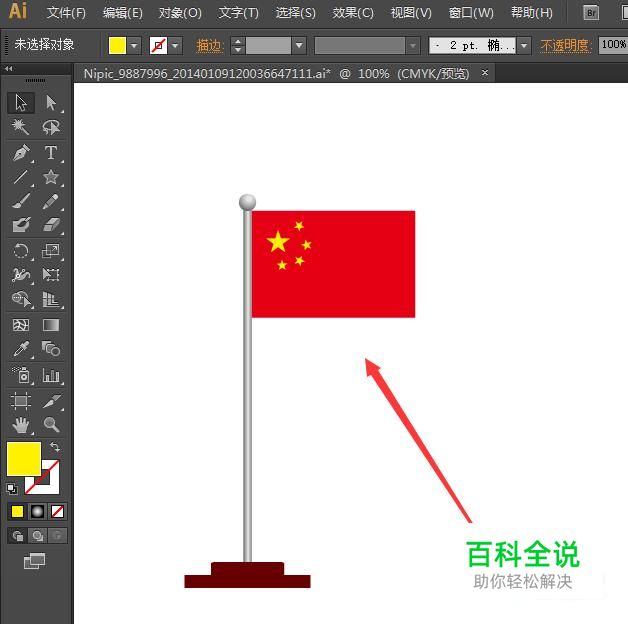628x624 pixels.
Task: Set paint mode to Gradient
Action: point(37,511)
